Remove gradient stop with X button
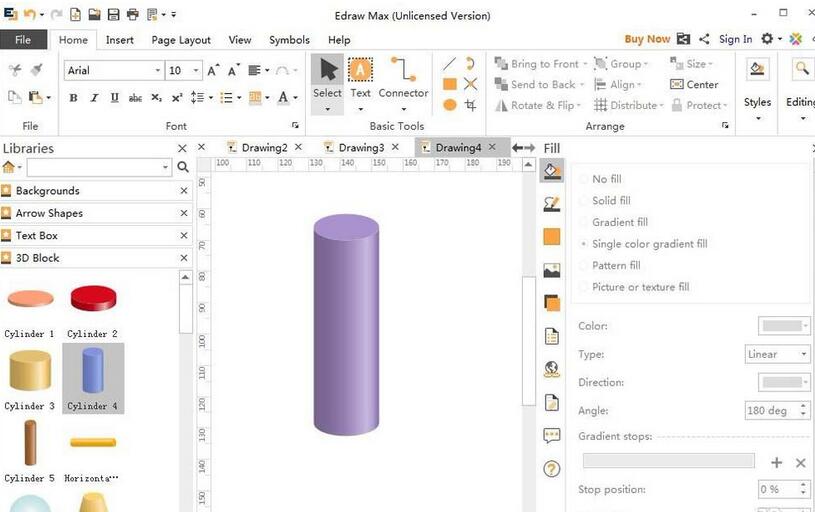Image resolution: width=815 pixels, height=512 pixels. tap(800, 462)
